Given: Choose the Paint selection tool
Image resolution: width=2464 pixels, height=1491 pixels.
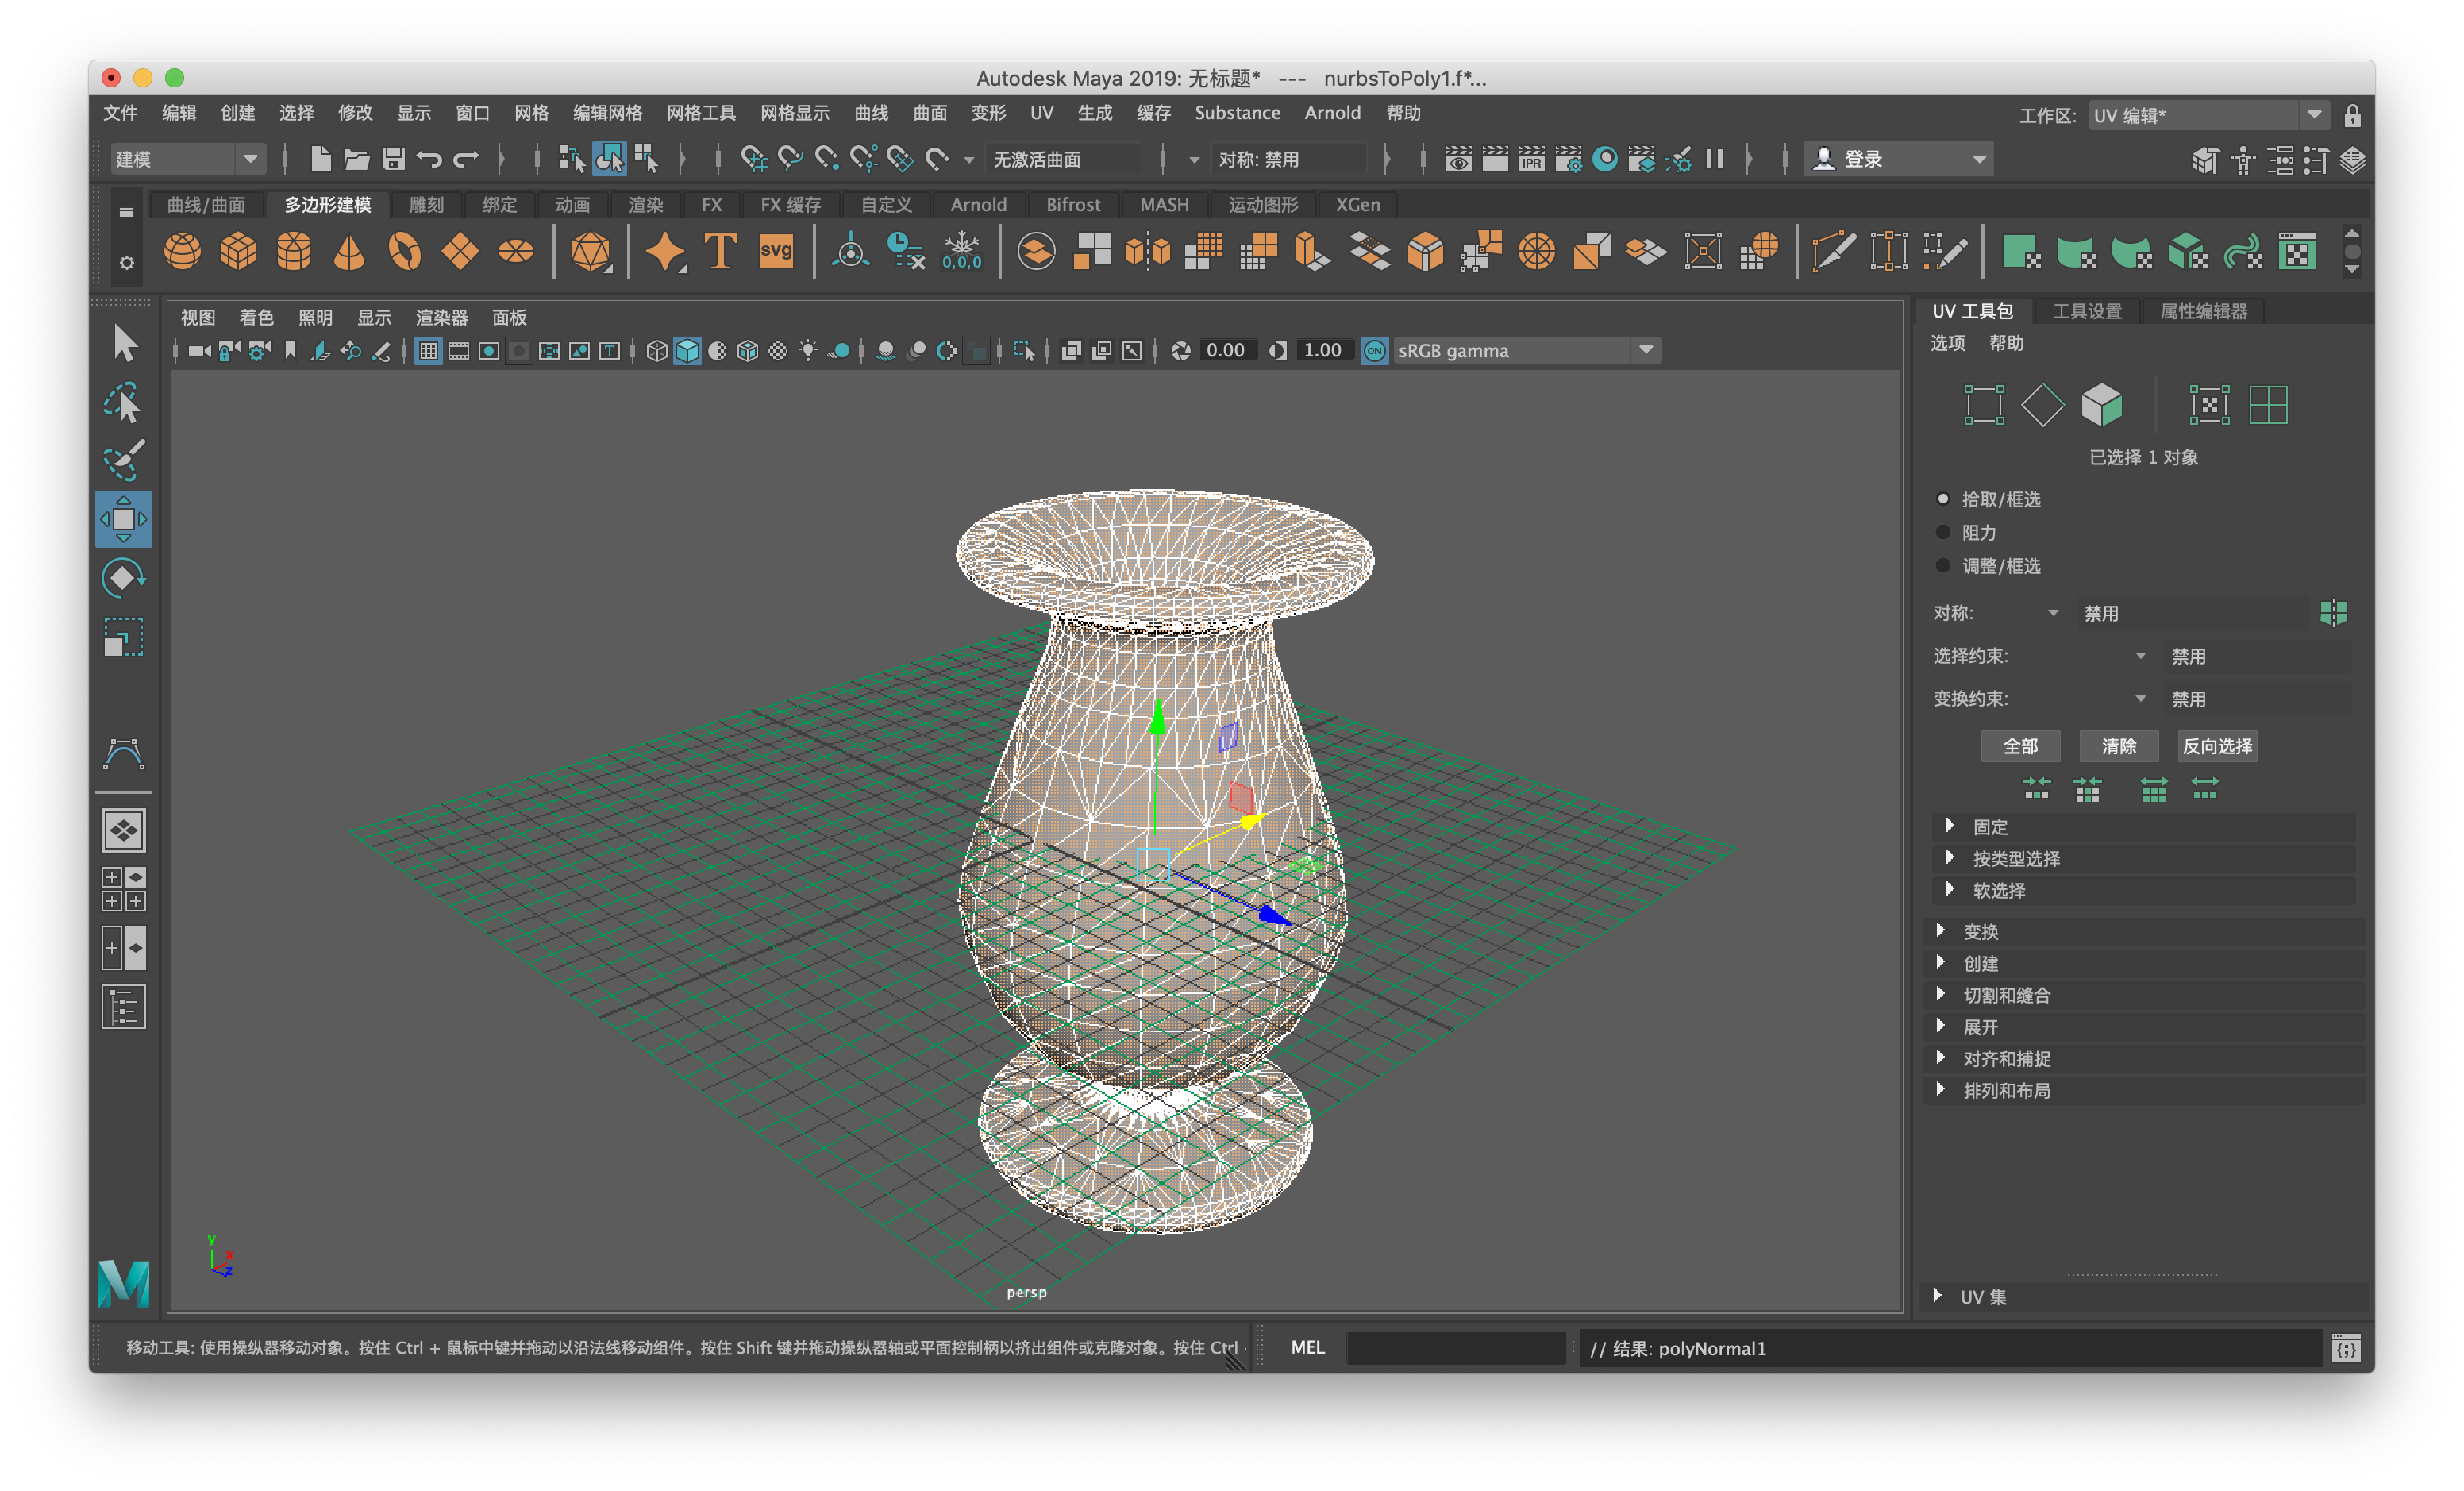Looking at the screenshot, I should 124,461.
